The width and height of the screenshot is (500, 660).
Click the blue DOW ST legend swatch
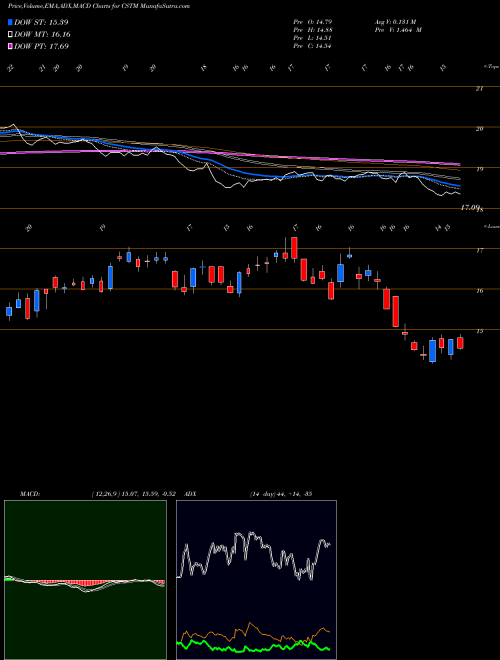click(x=11, y=22)
